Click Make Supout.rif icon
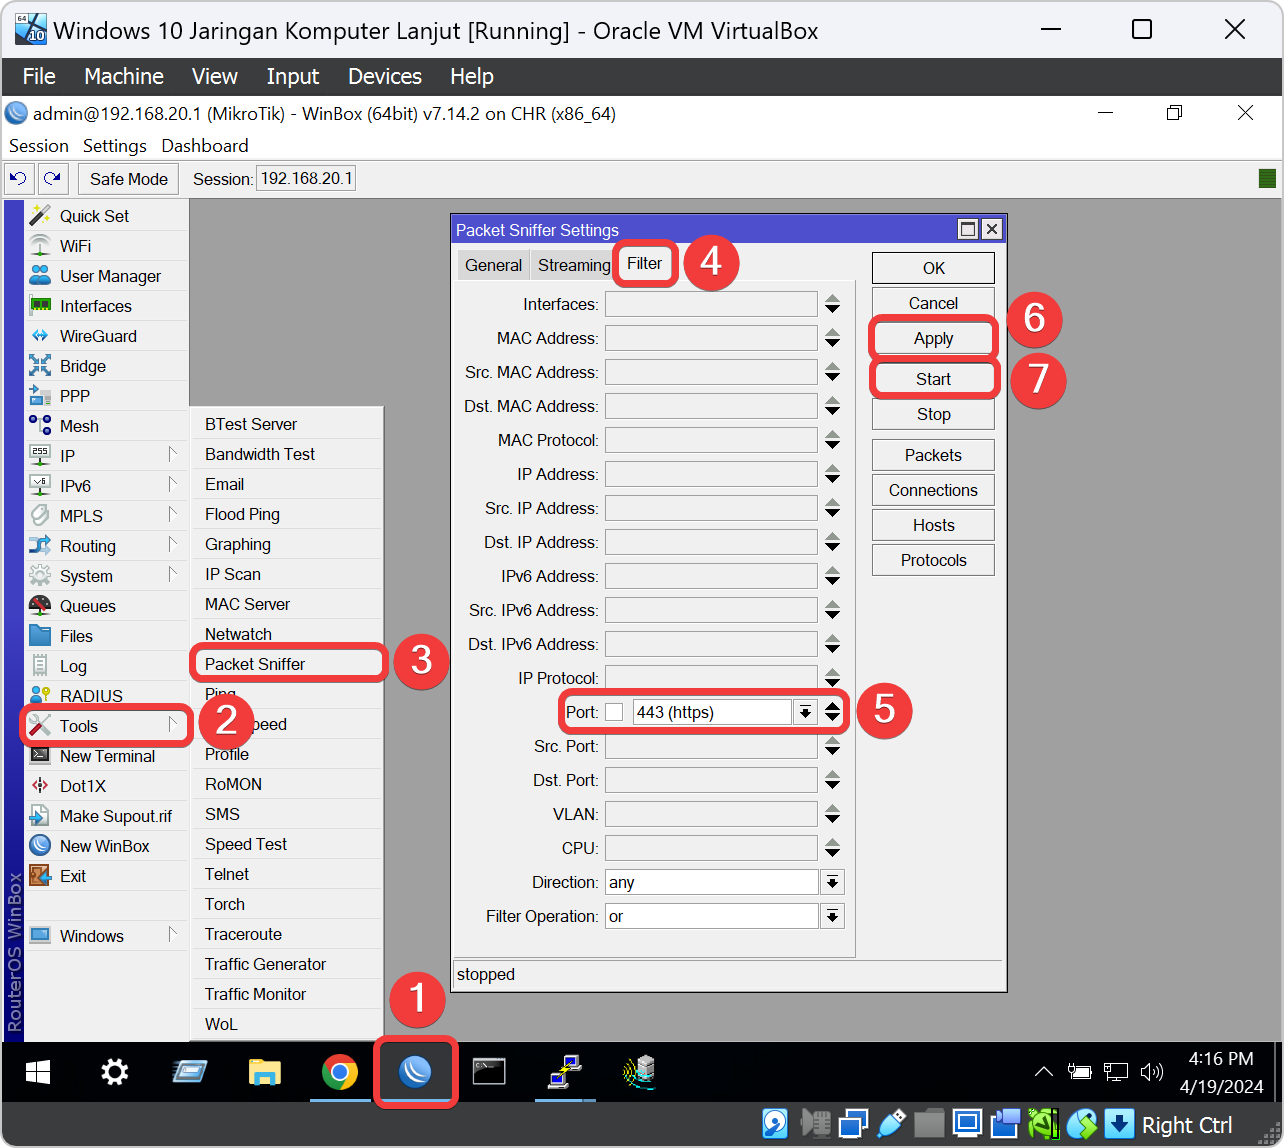The image size is (1284, 1148). pos(40,815)
